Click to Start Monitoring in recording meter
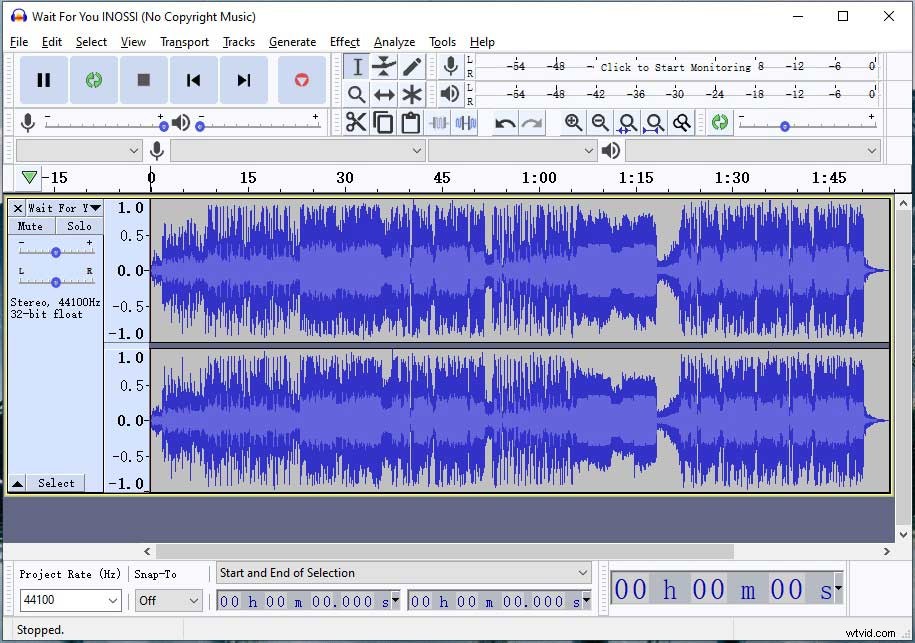The width and height of the screenshot is (915, 643). pyautogui.click(x=672, y=67)
